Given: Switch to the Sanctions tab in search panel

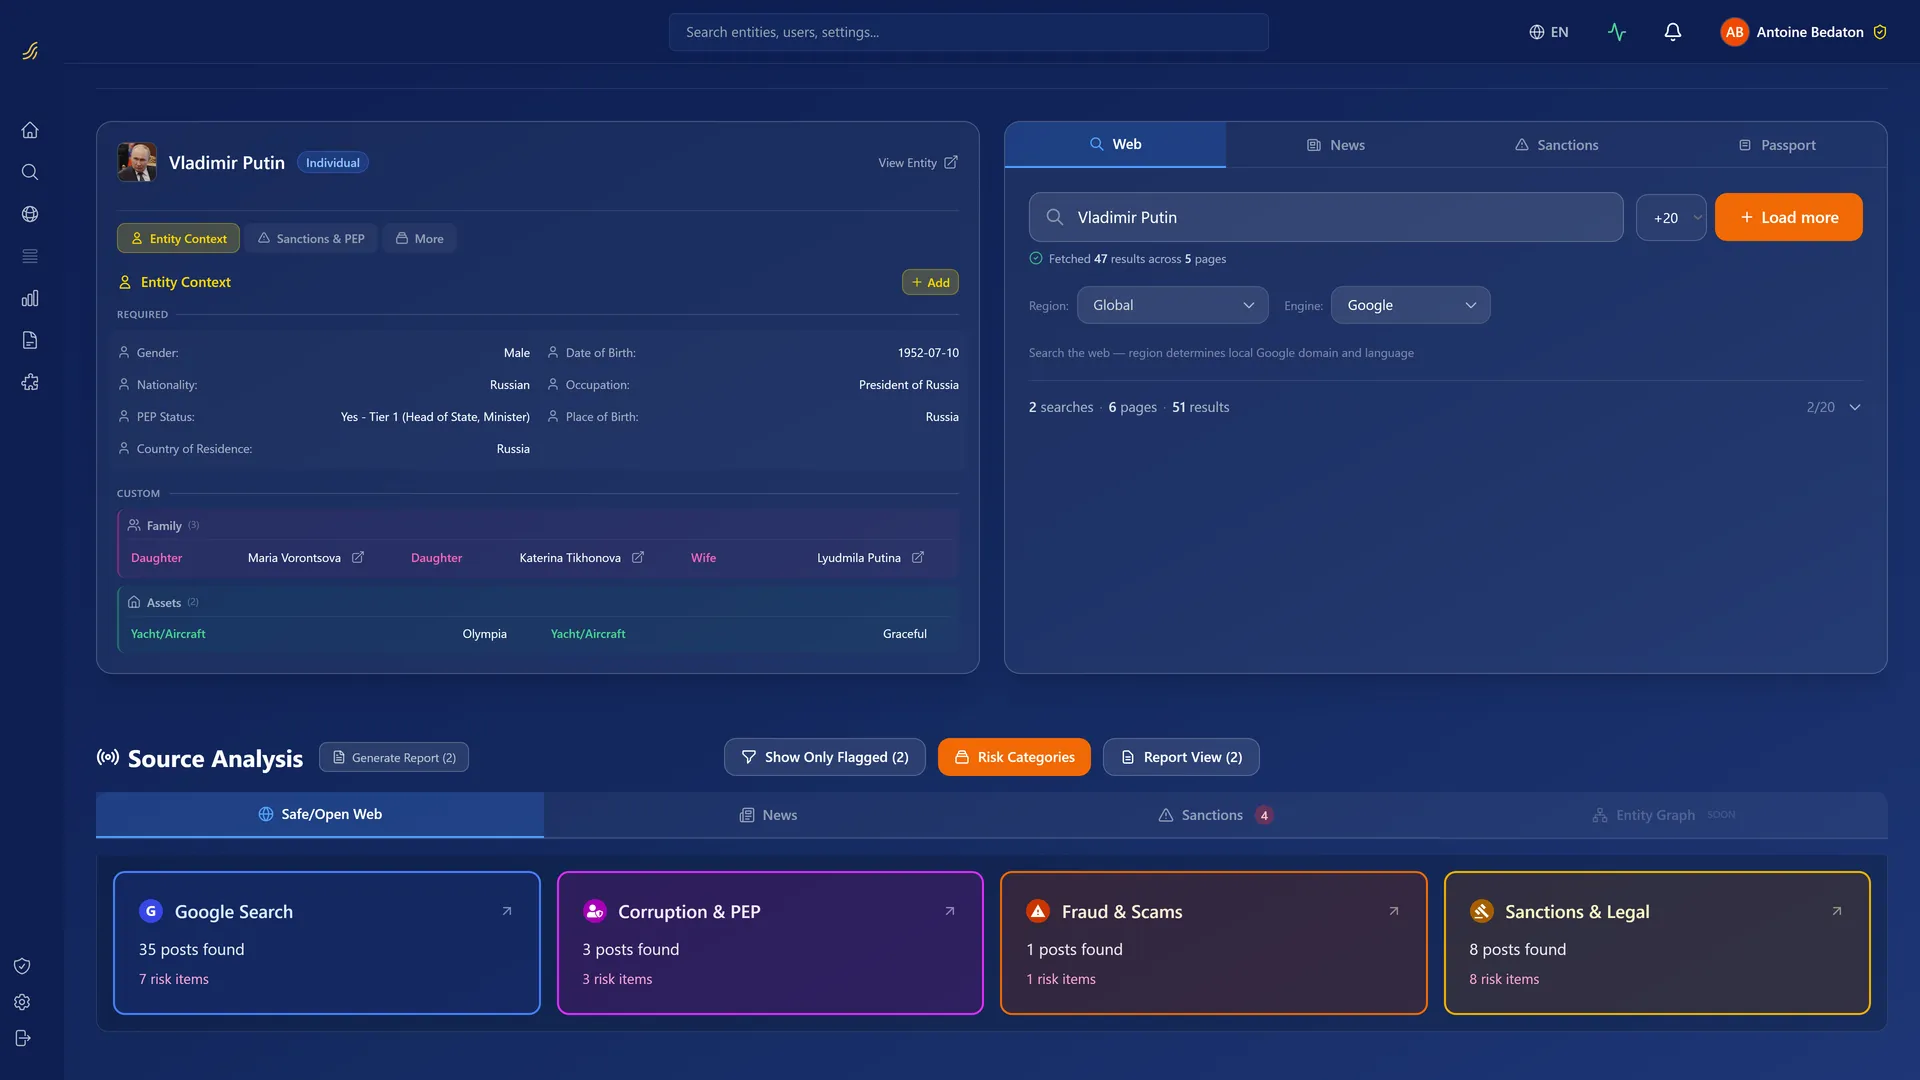Looking at the screenshot, I should (1556, 145).
